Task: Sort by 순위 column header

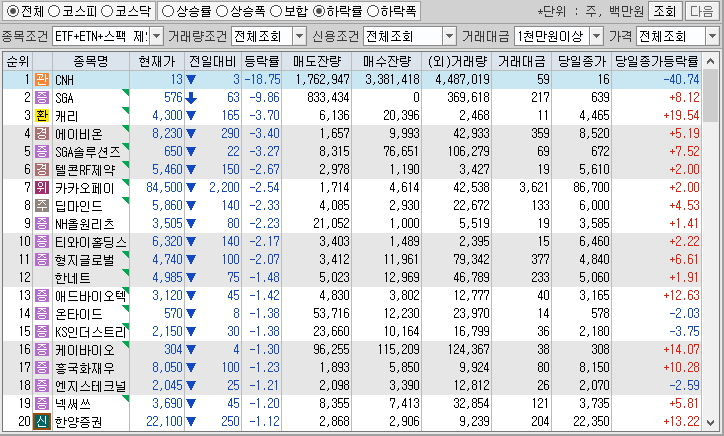Action: 18,61
